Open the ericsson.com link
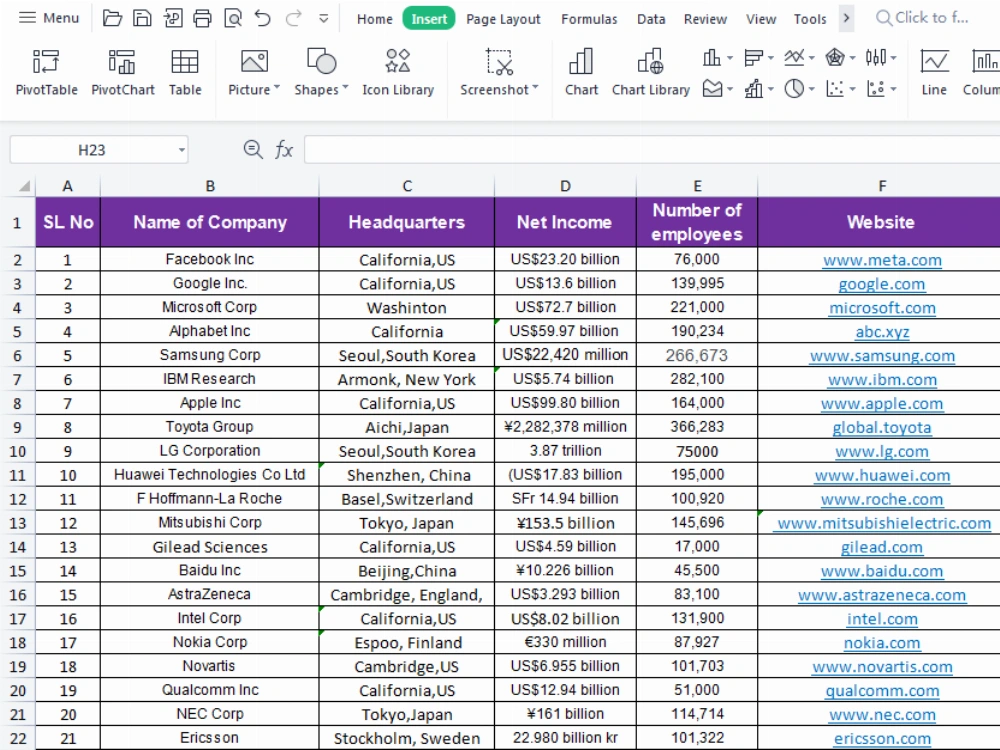Screen dimensions: 1000x750 (882, 739)
